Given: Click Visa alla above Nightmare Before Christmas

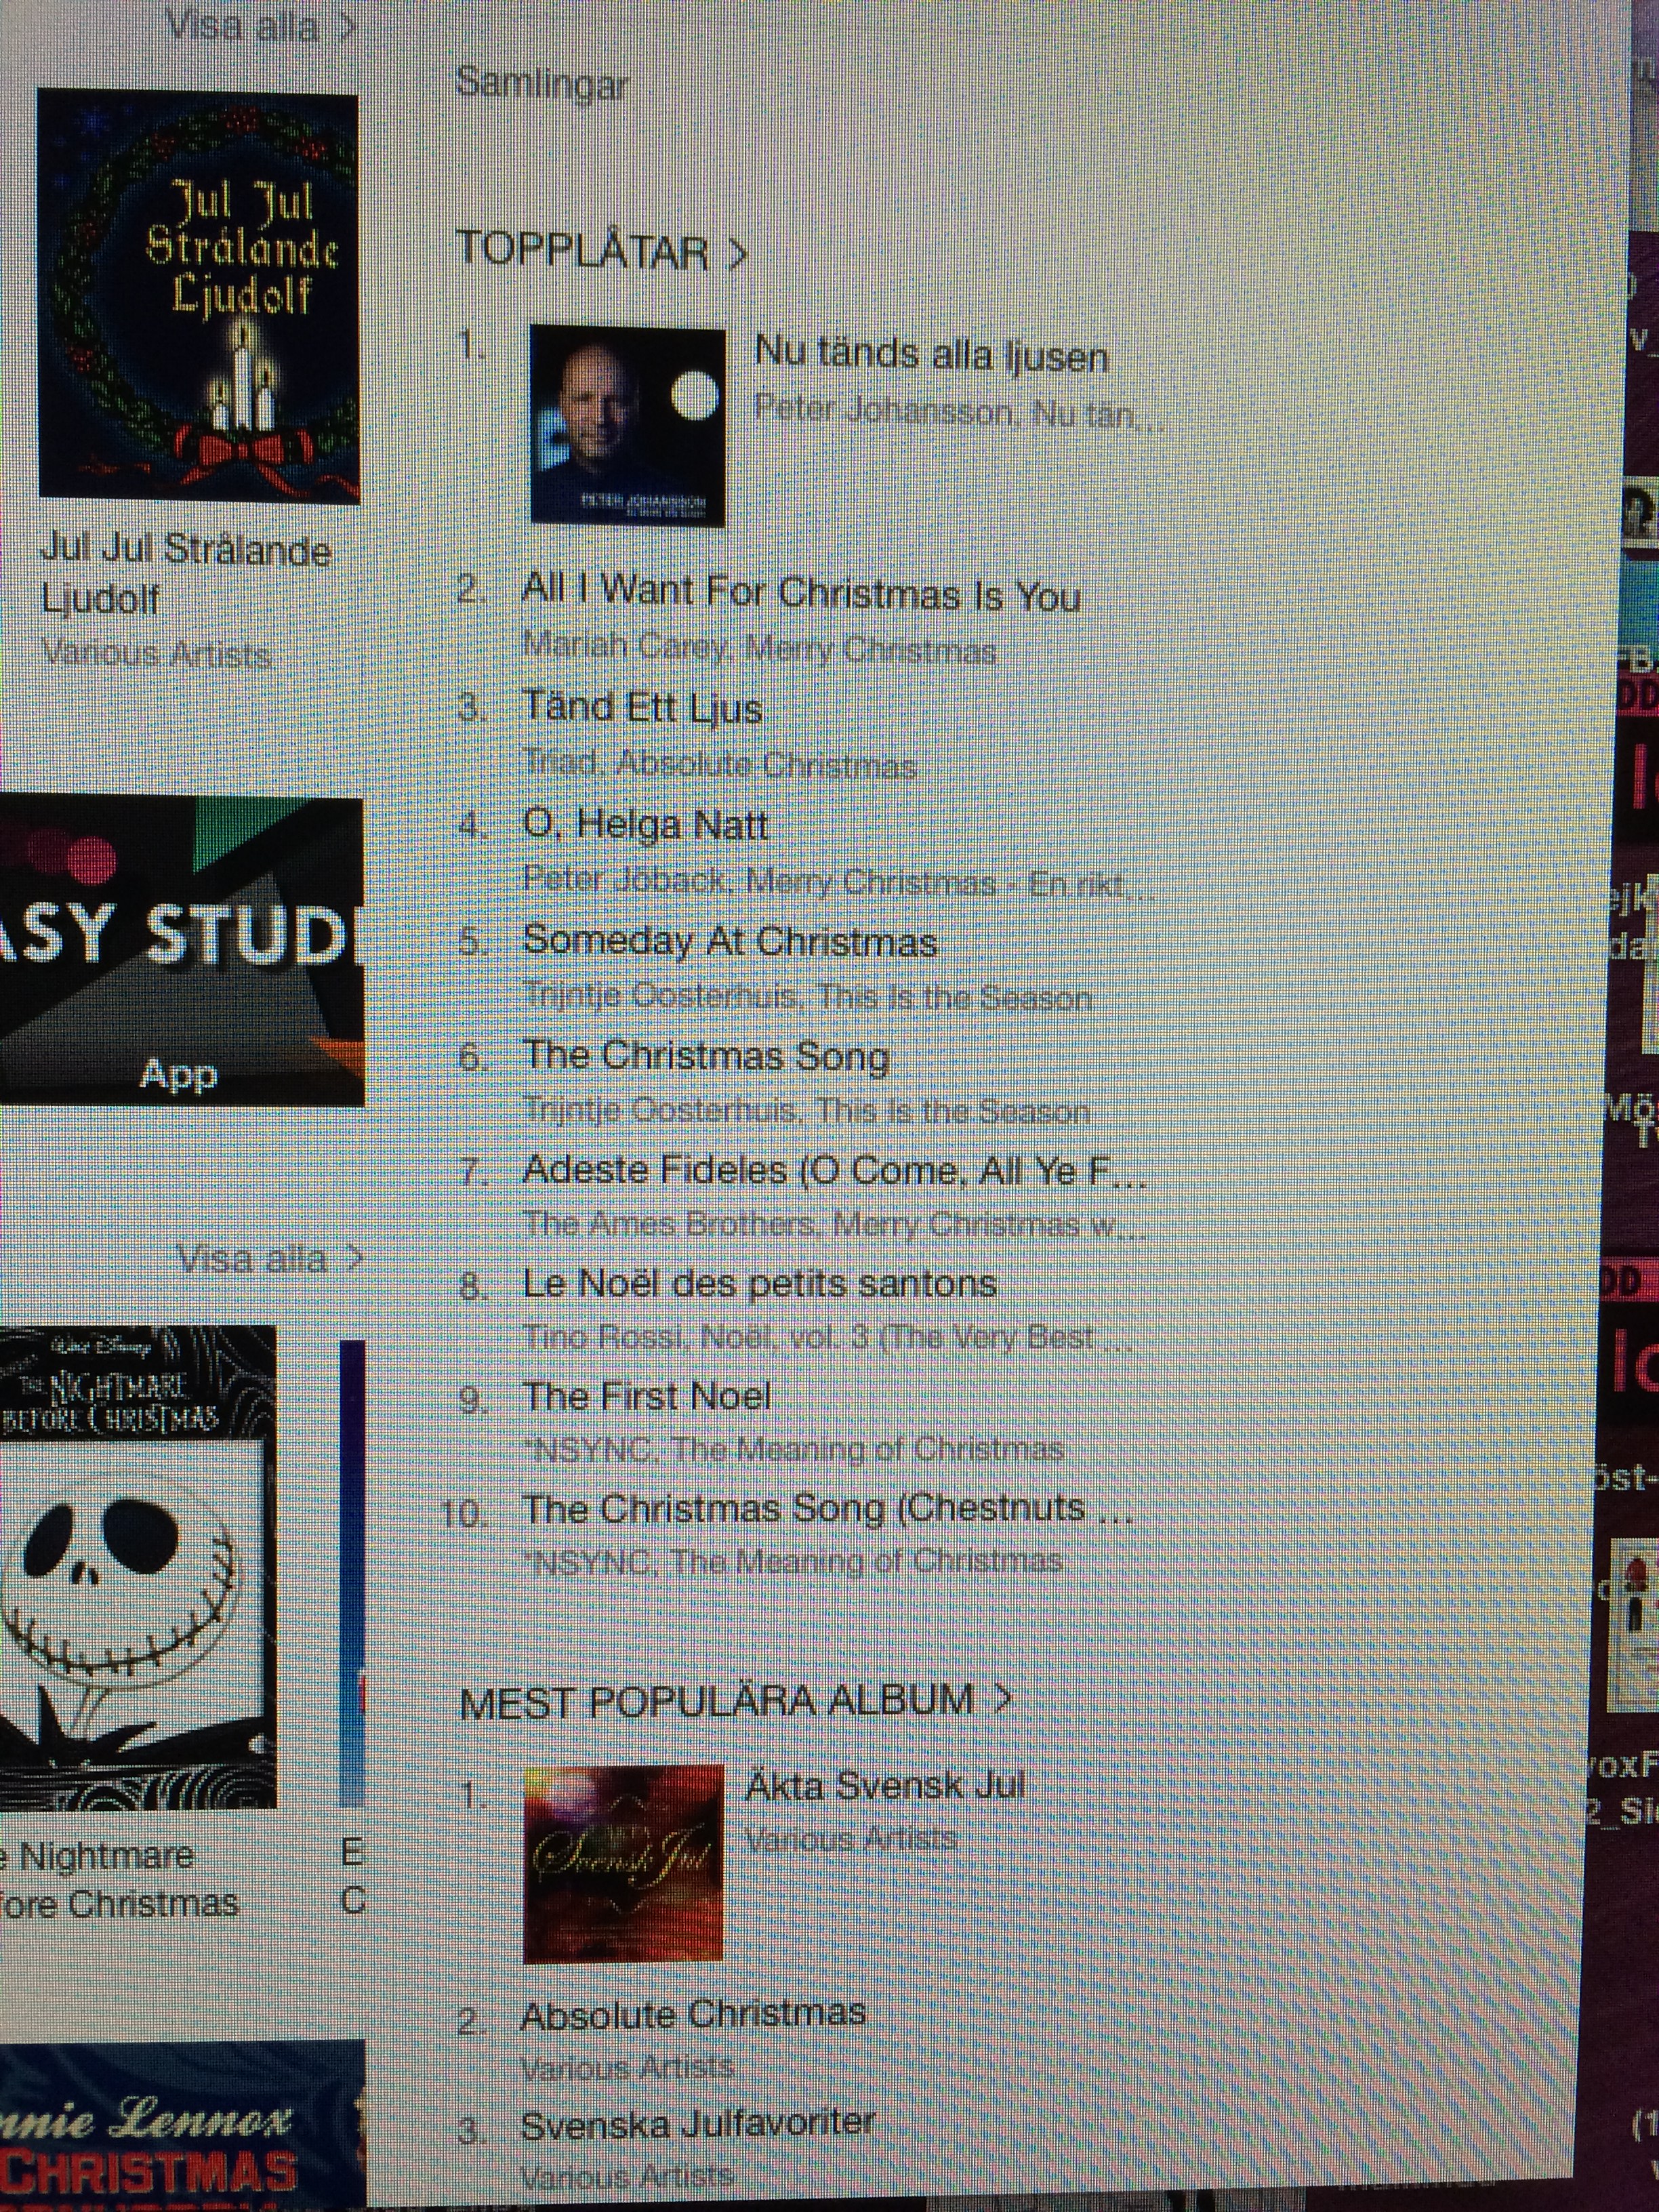Looking at the screenshot, I should 268,1259.
